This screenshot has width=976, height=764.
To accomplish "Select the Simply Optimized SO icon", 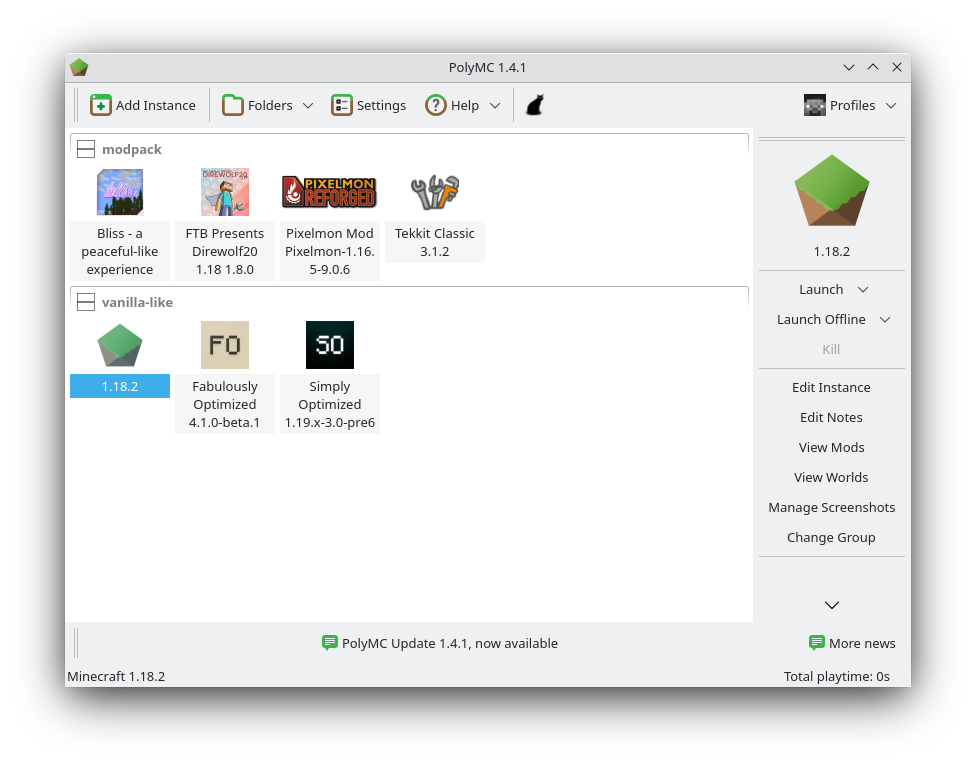I will (x=329, y=345).
